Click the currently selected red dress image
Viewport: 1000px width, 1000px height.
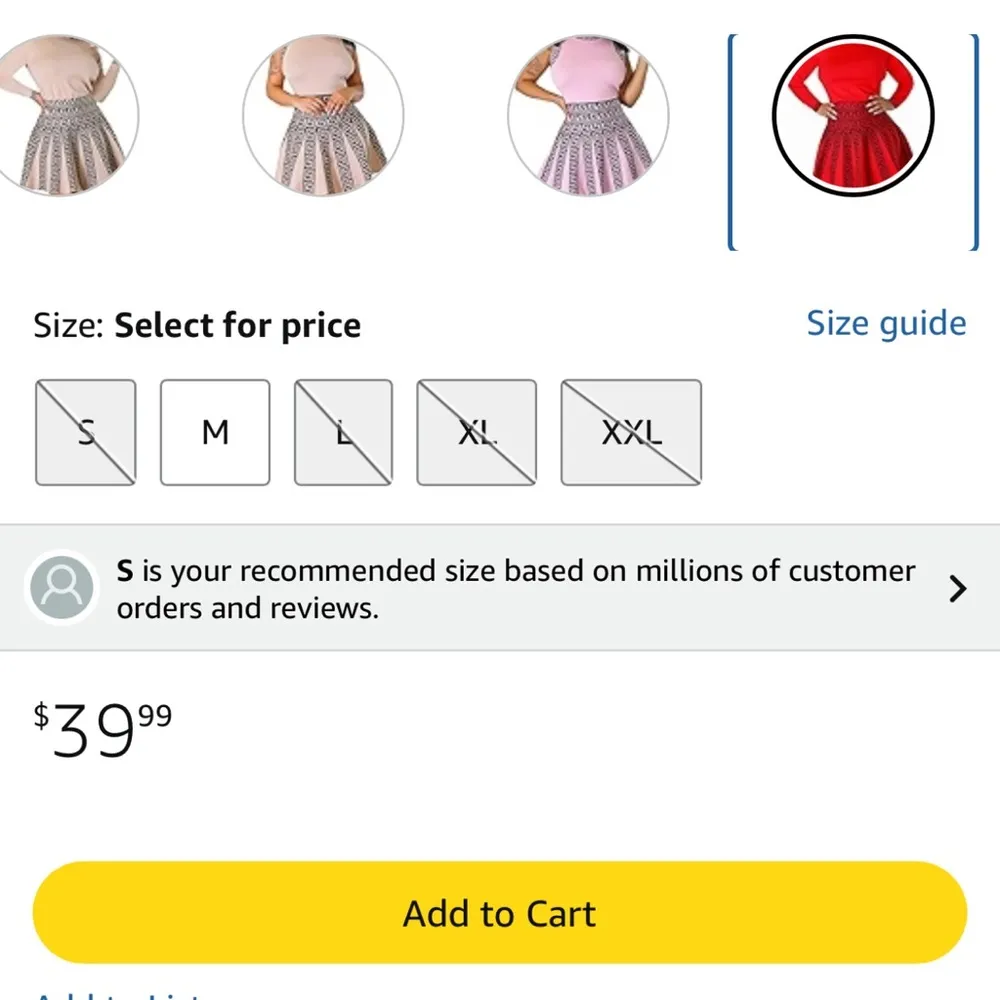(853, 115)
